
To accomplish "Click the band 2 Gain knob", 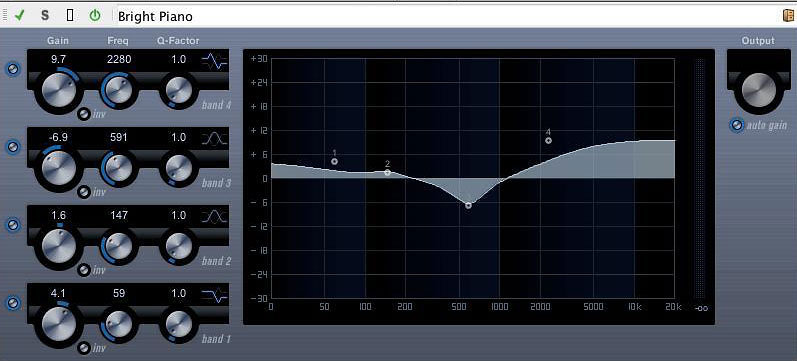I will 58,246.
